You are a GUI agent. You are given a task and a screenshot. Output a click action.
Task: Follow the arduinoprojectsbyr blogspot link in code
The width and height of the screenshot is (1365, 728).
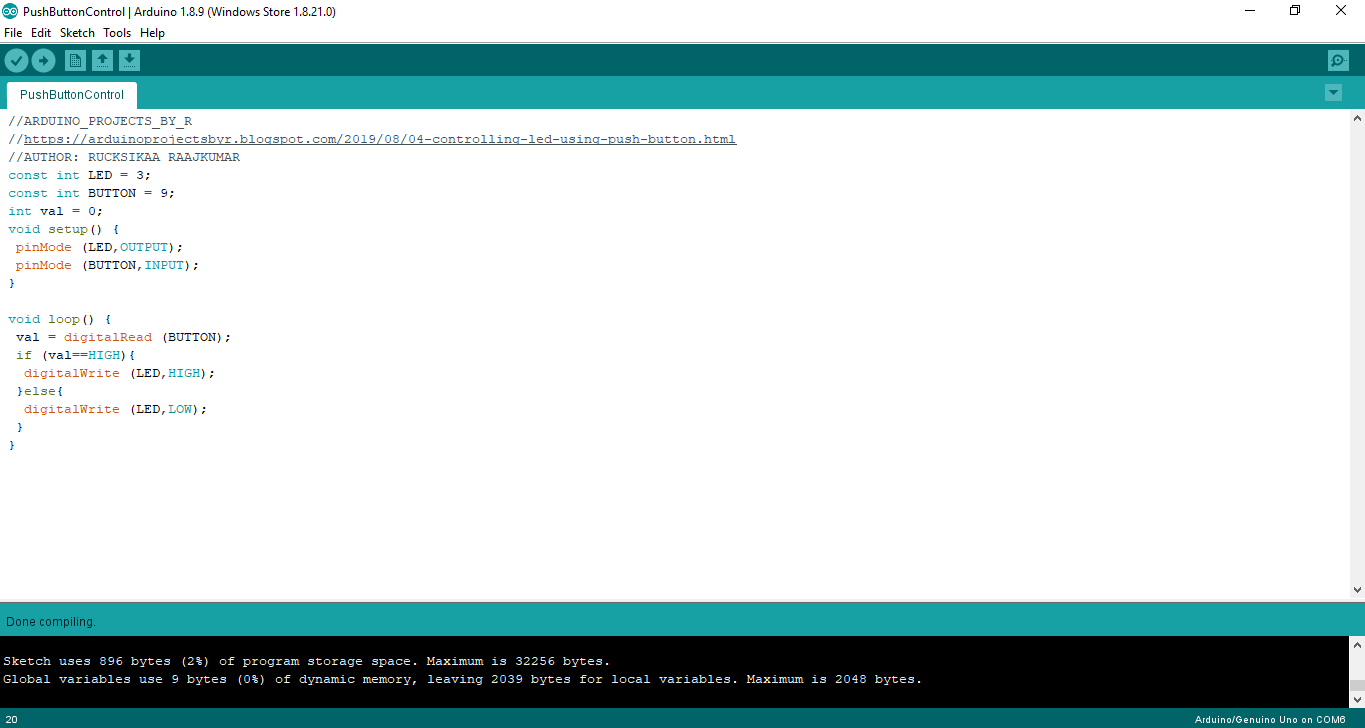(380, 139)
